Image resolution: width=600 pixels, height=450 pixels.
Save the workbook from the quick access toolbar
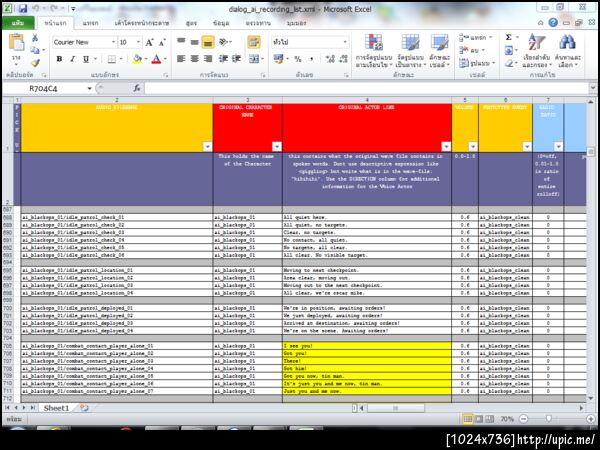pos(23,8)
